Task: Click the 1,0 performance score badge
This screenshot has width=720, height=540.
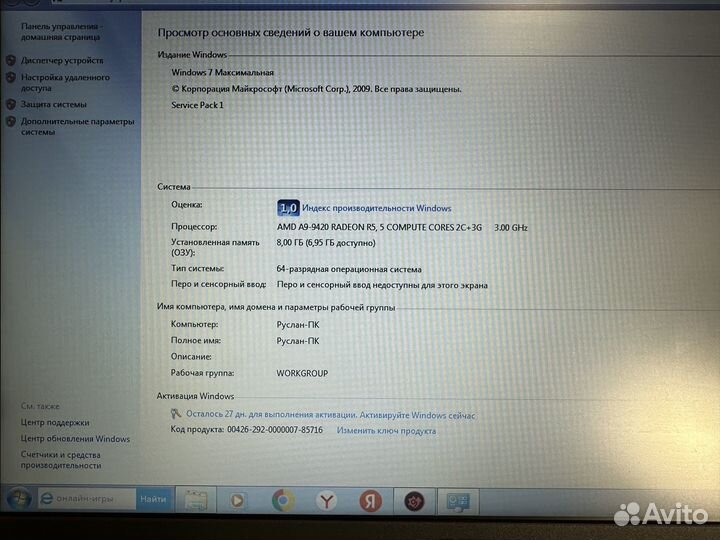Action: [288, 208]
